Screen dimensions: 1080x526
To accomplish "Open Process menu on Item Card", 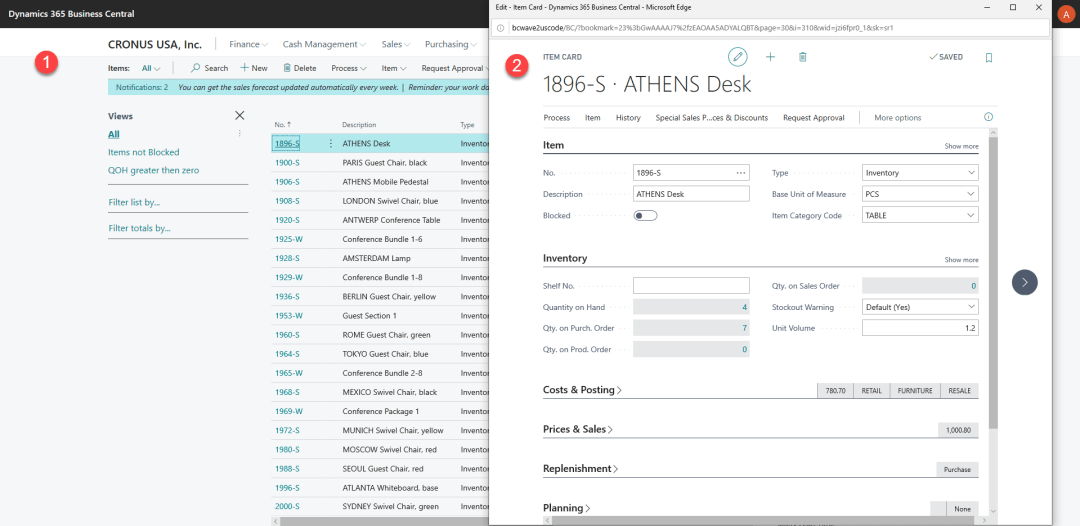I will click(x=557, y=118).
